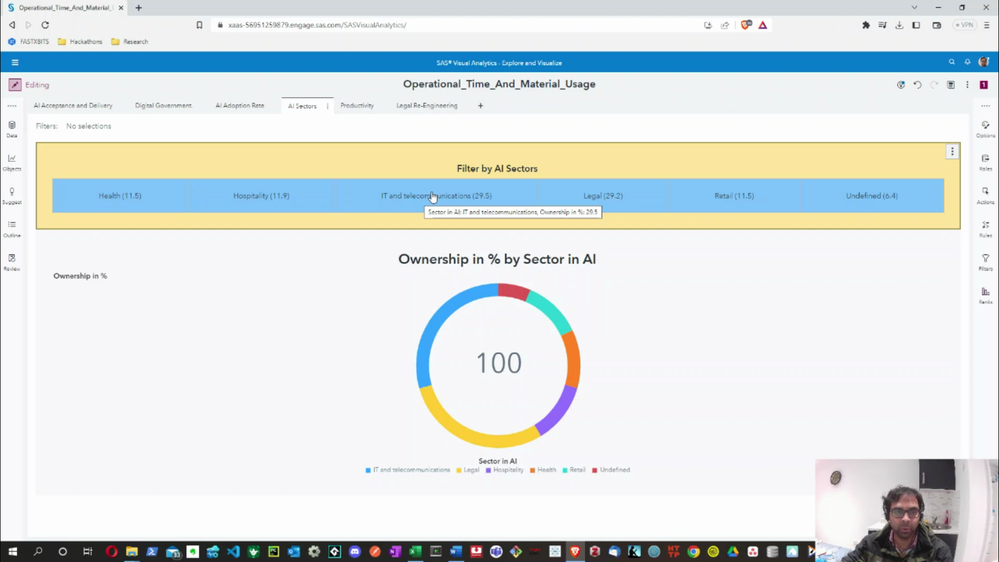Add a new page with plus button
Image resolution: width=999 pixels, height=562 pixels.
click(480, 106)
